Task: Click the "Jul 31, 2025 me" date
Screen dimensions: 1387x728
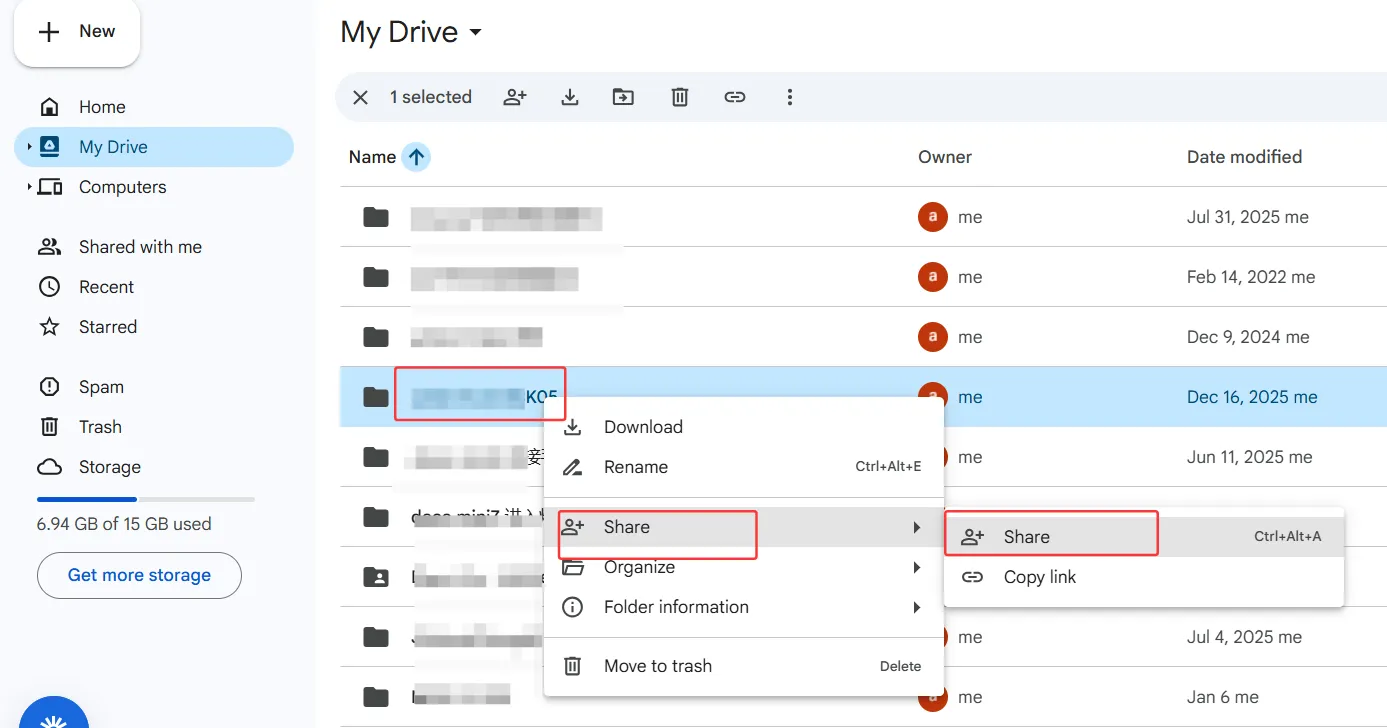Action: (x=1248, y=217)
